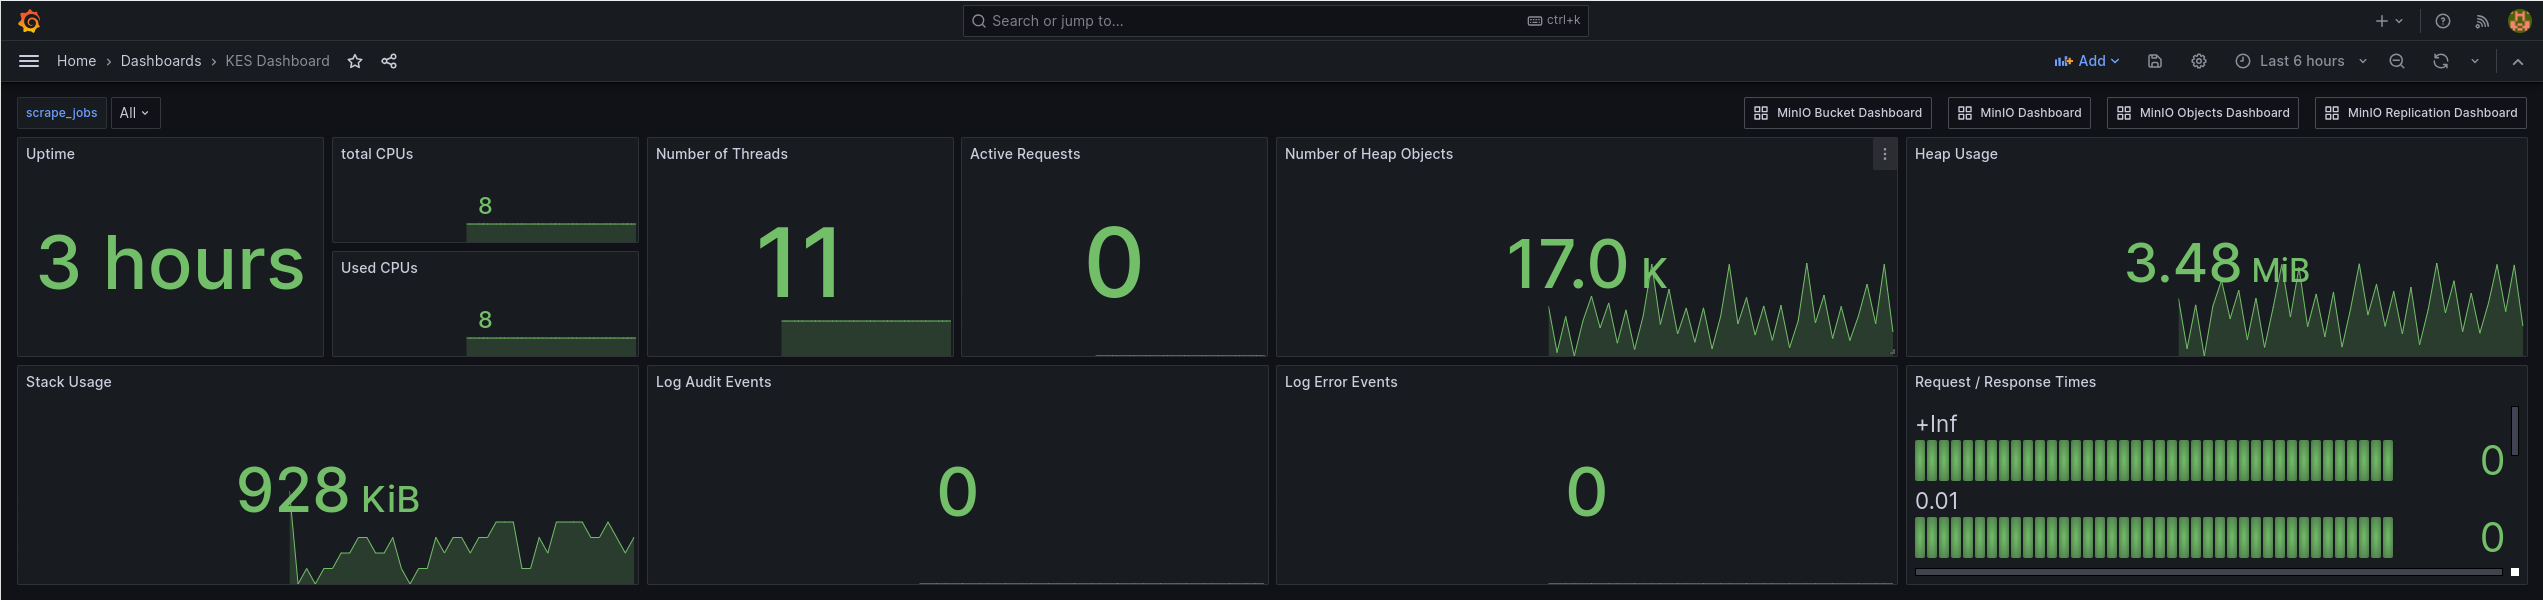The width and height of the screenshot is (2543, 600).
Task: Click the Number of Threads panel title
Action: (x=722, y=154)
